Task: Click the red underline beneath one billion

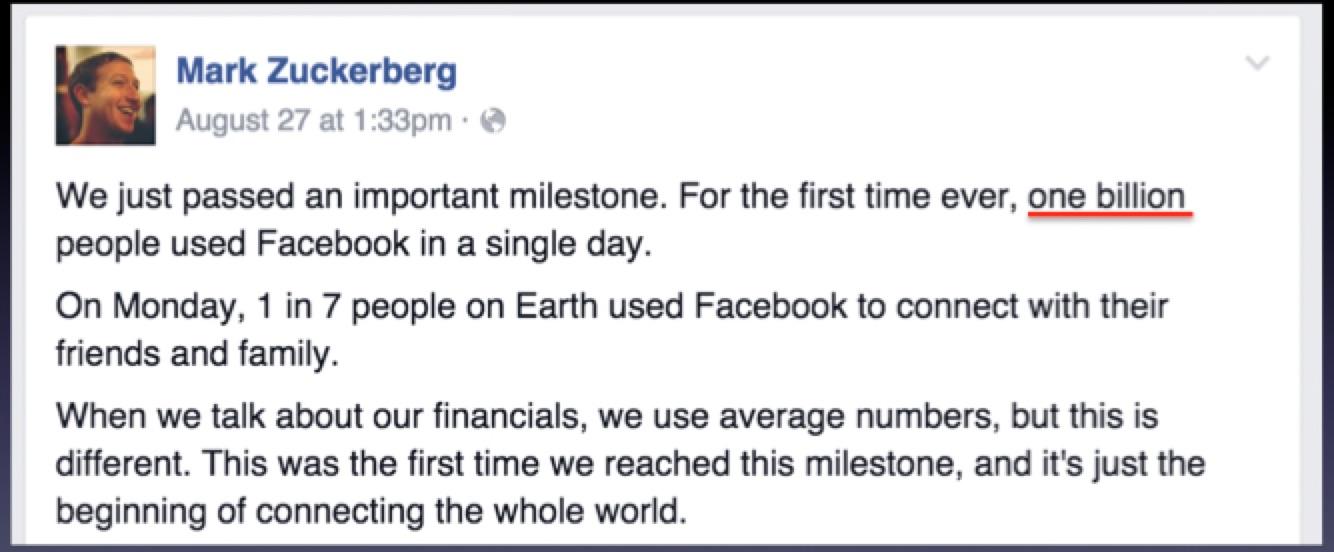Action: (1110, 216)
